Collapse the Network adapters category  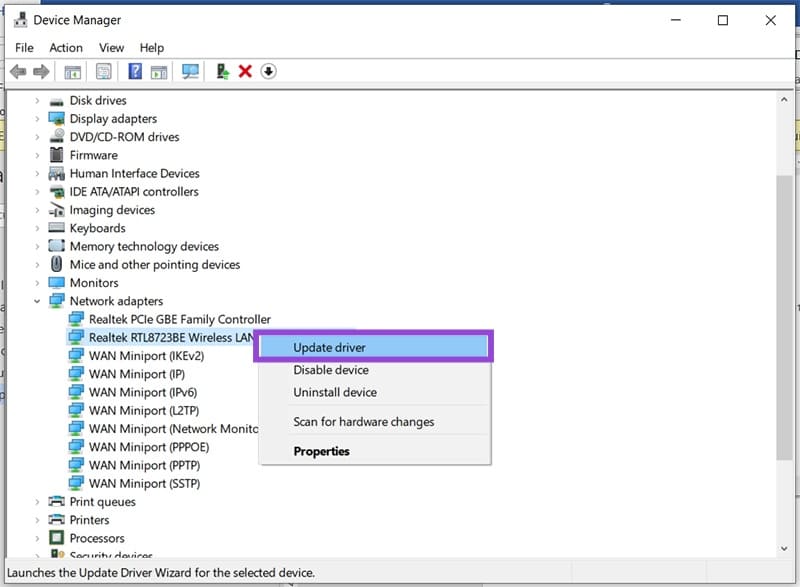point(38,301)
